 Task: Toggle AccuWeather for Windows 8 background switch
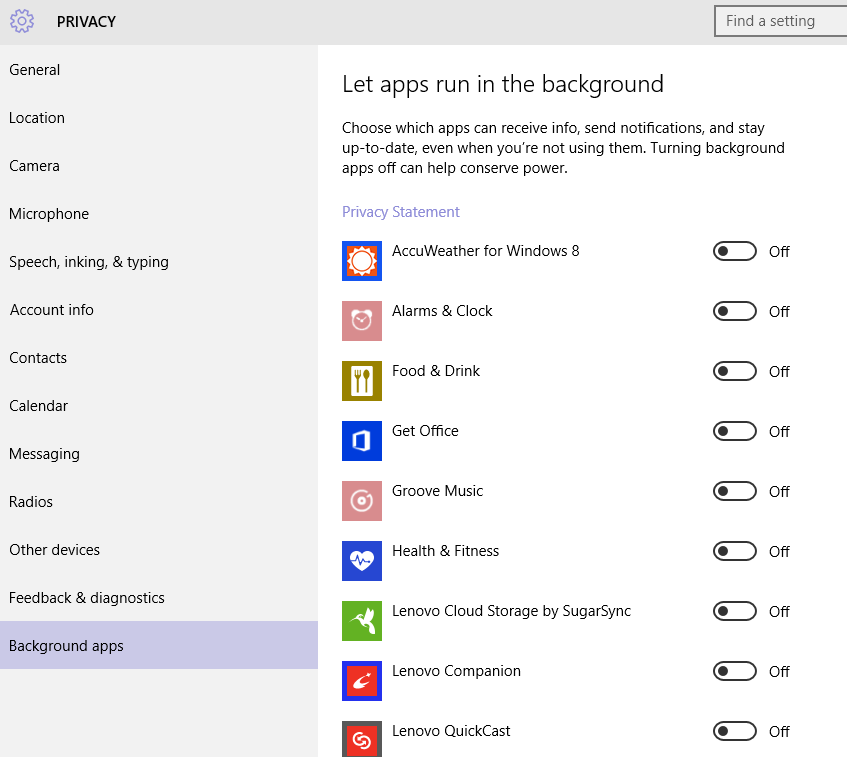tap(735, 251)
